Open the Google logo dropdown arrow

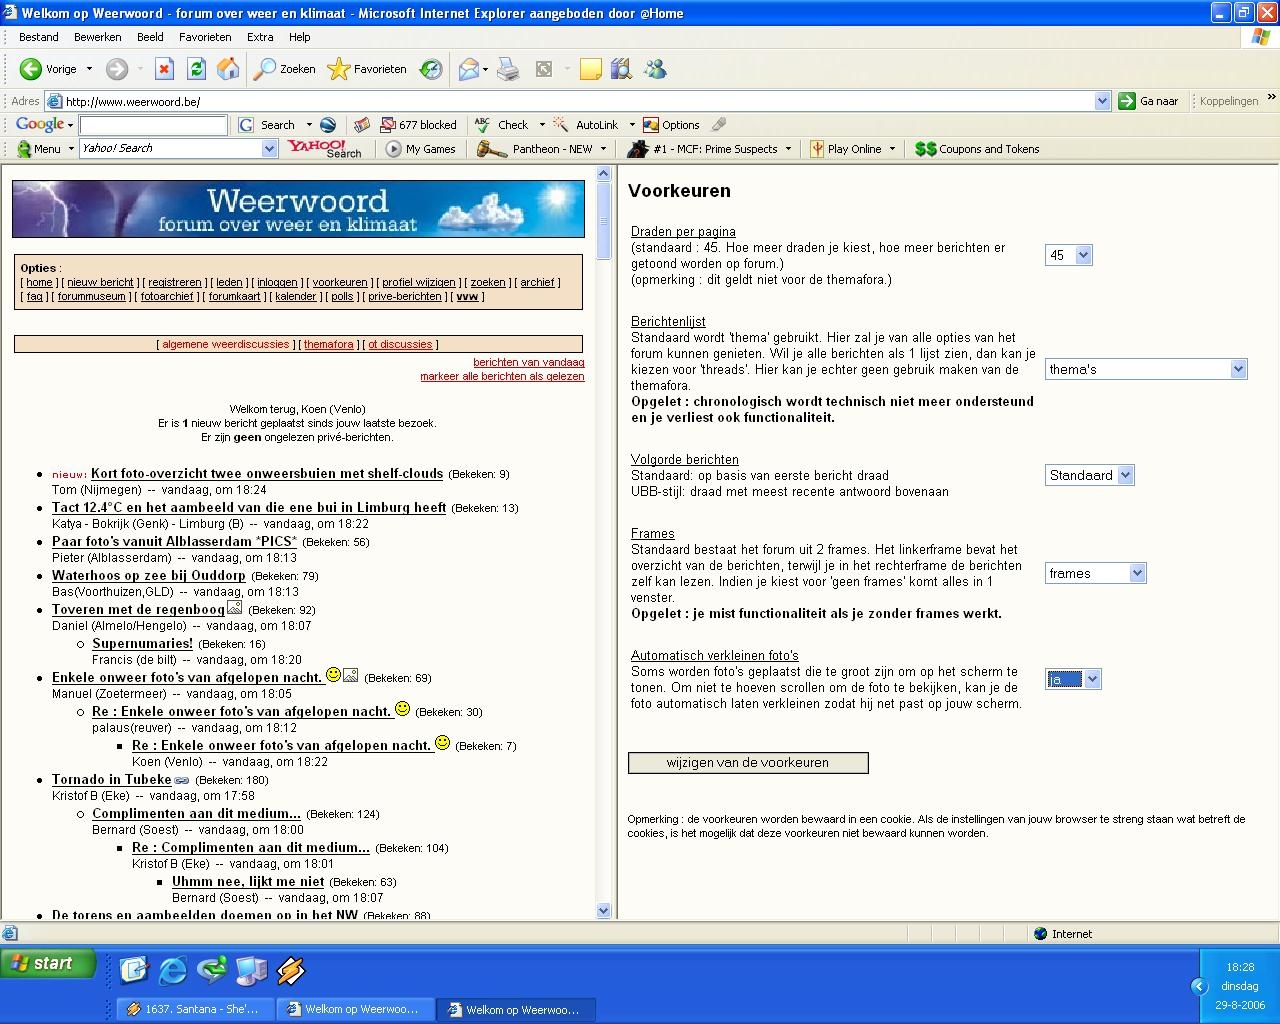coord(70,125)
